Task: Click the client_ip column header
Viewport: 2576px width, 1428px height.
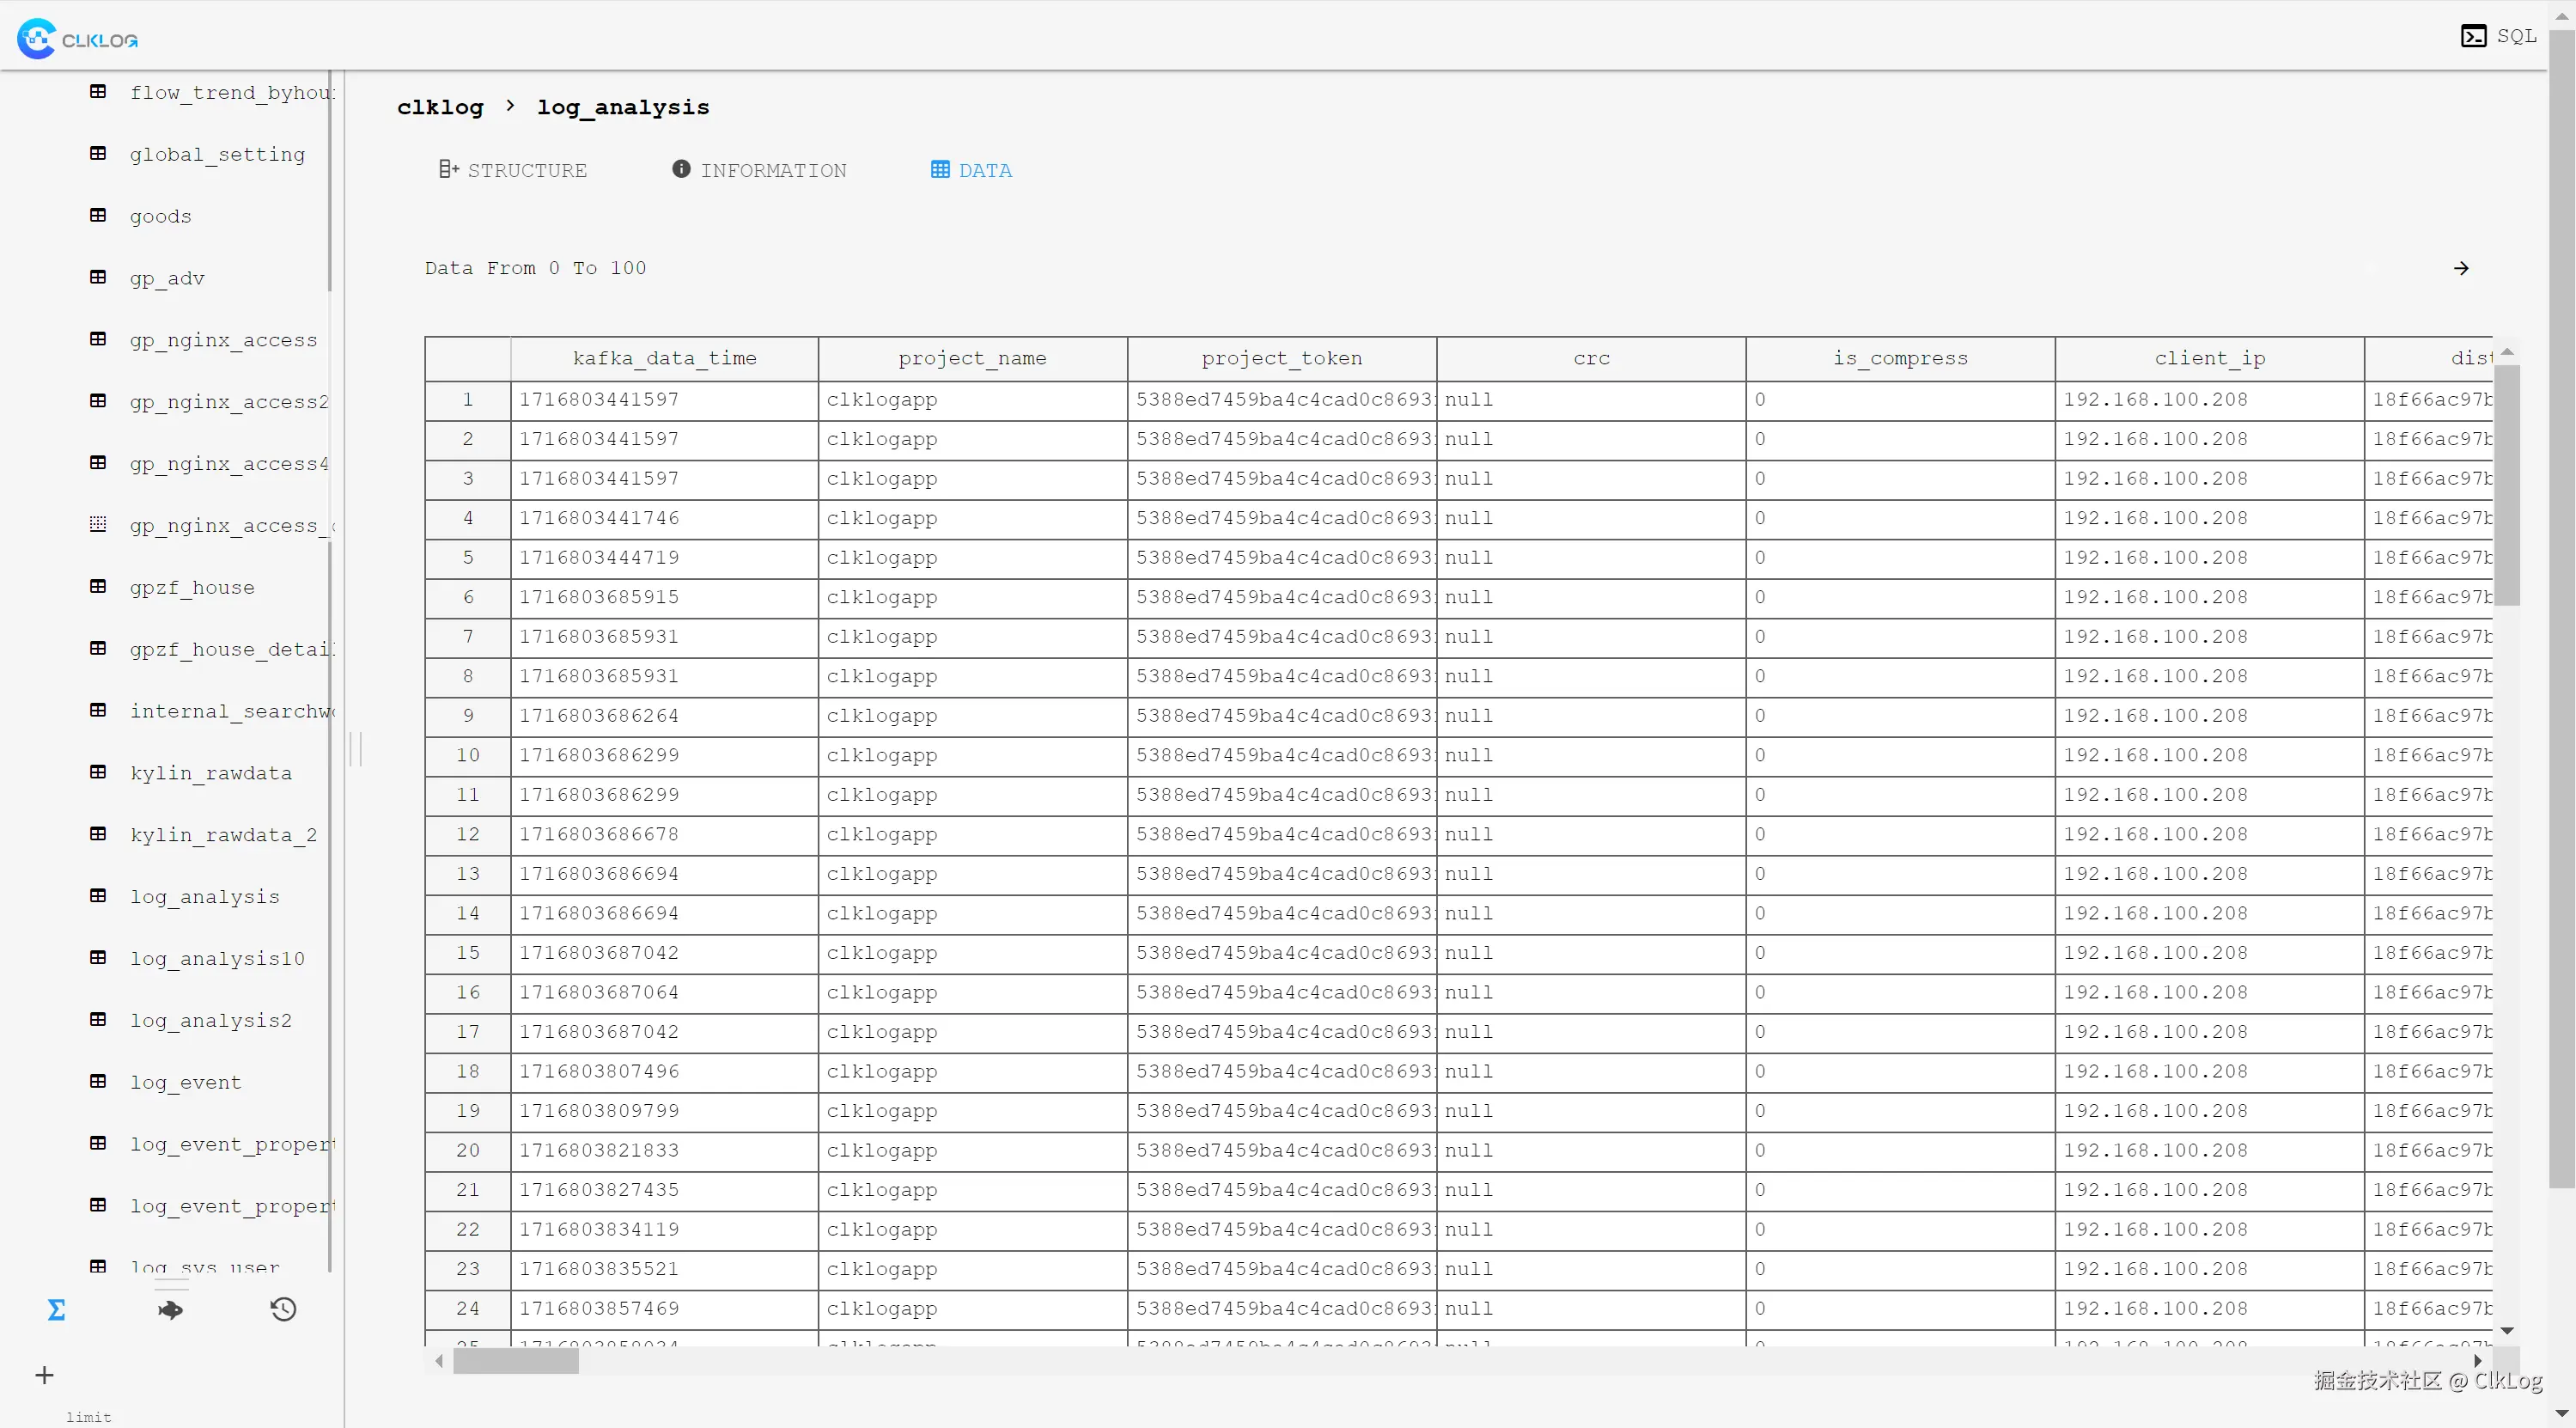Action: (x=2209, y=358)
